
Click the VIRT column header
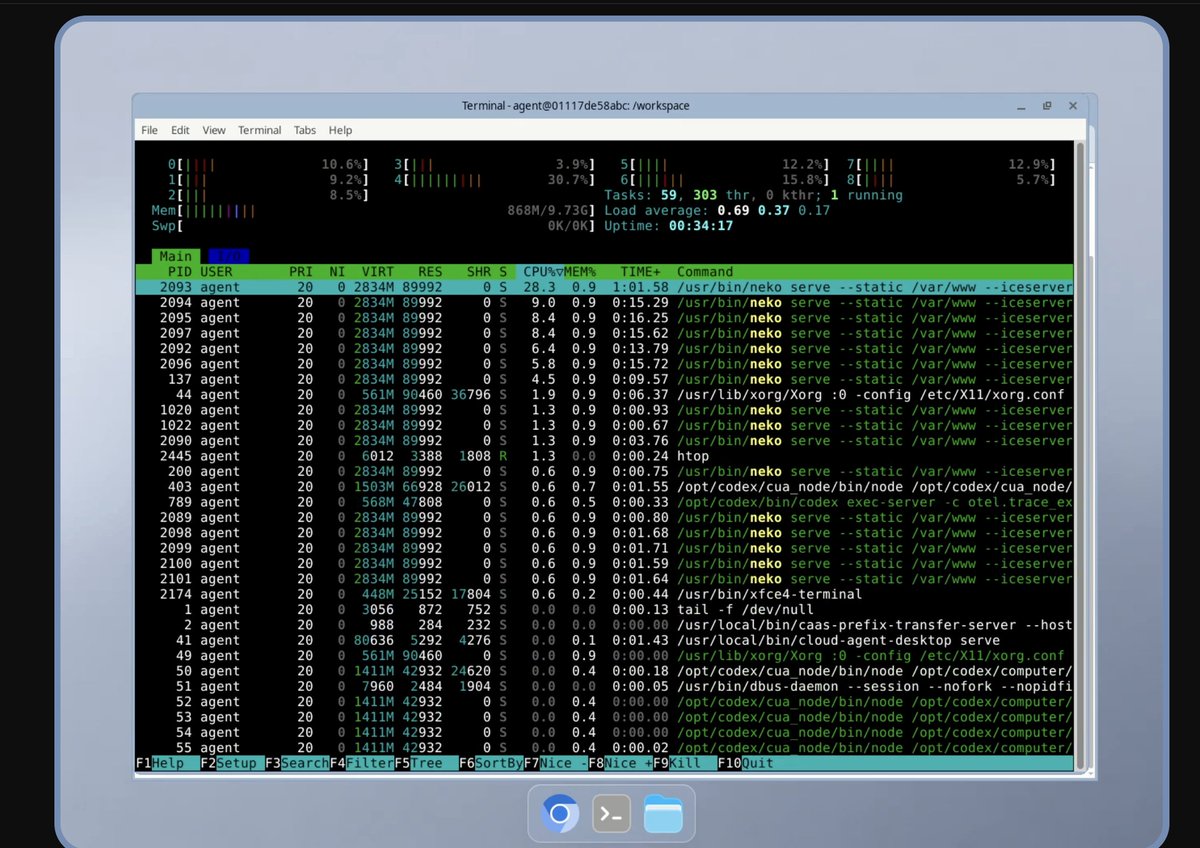377,272
